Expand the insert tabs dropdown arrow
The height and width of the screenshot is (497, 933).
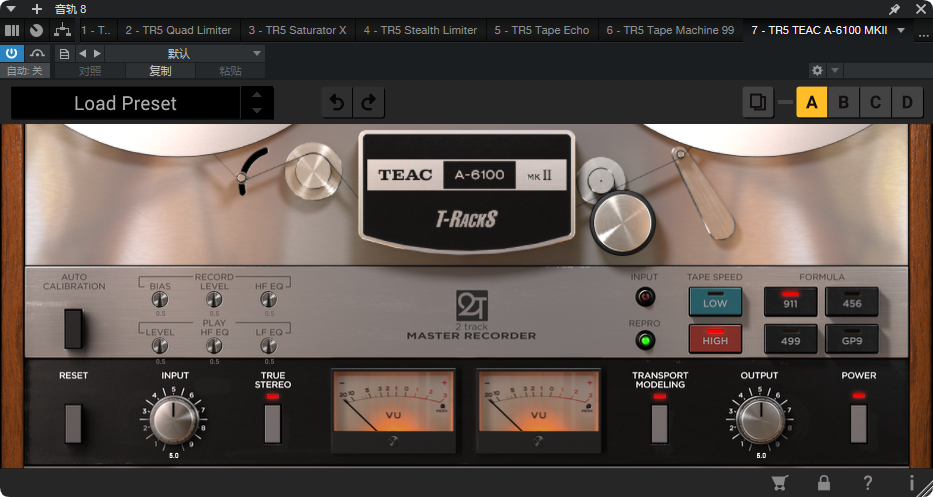[x=901, y=30]
